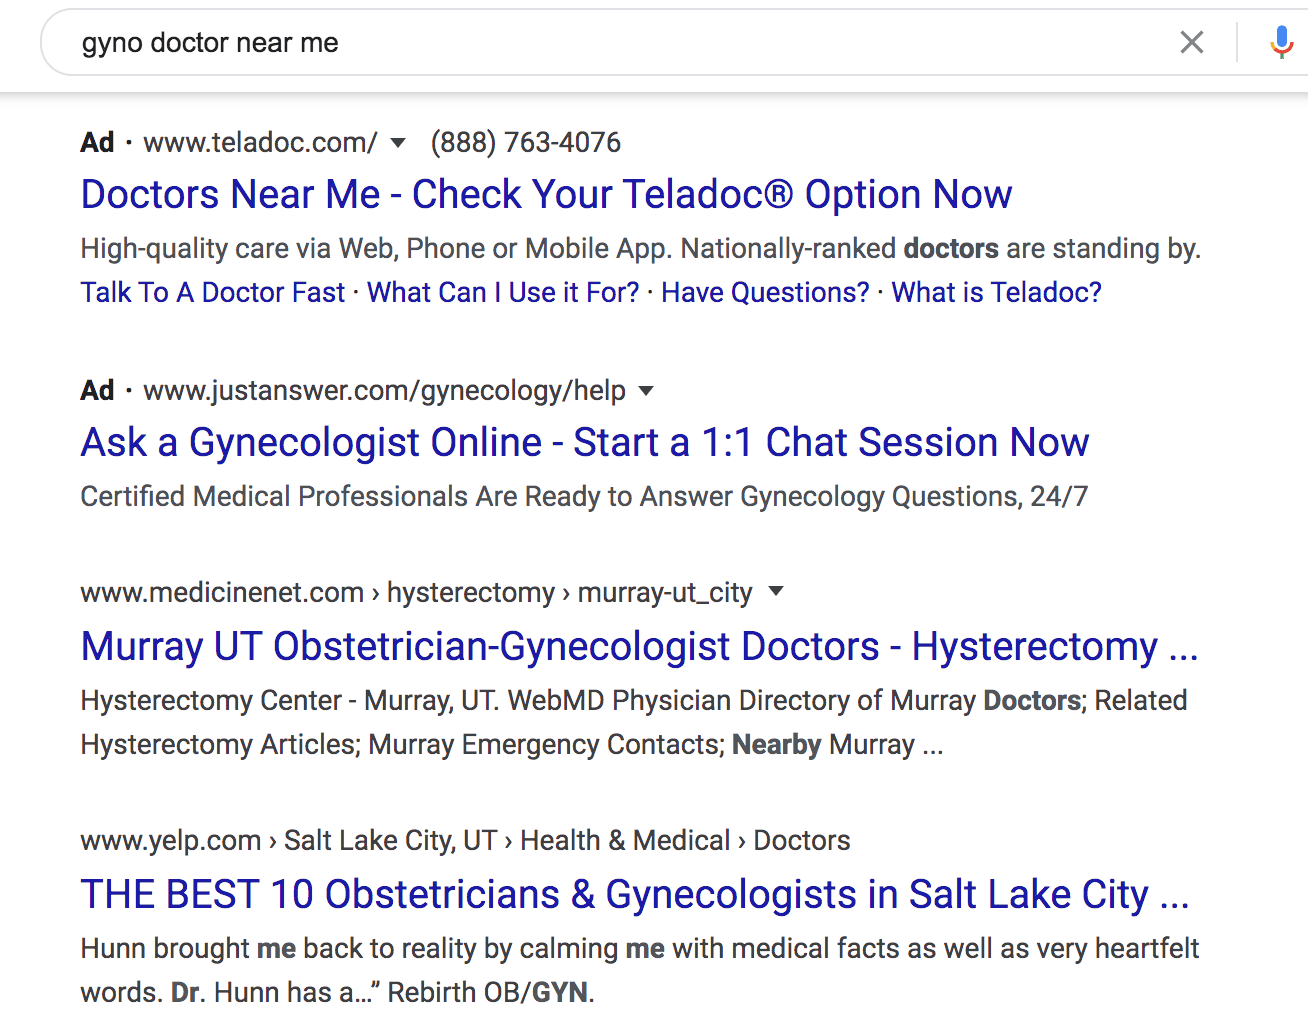Clear the search query with the X icon

click(1192, 42)
